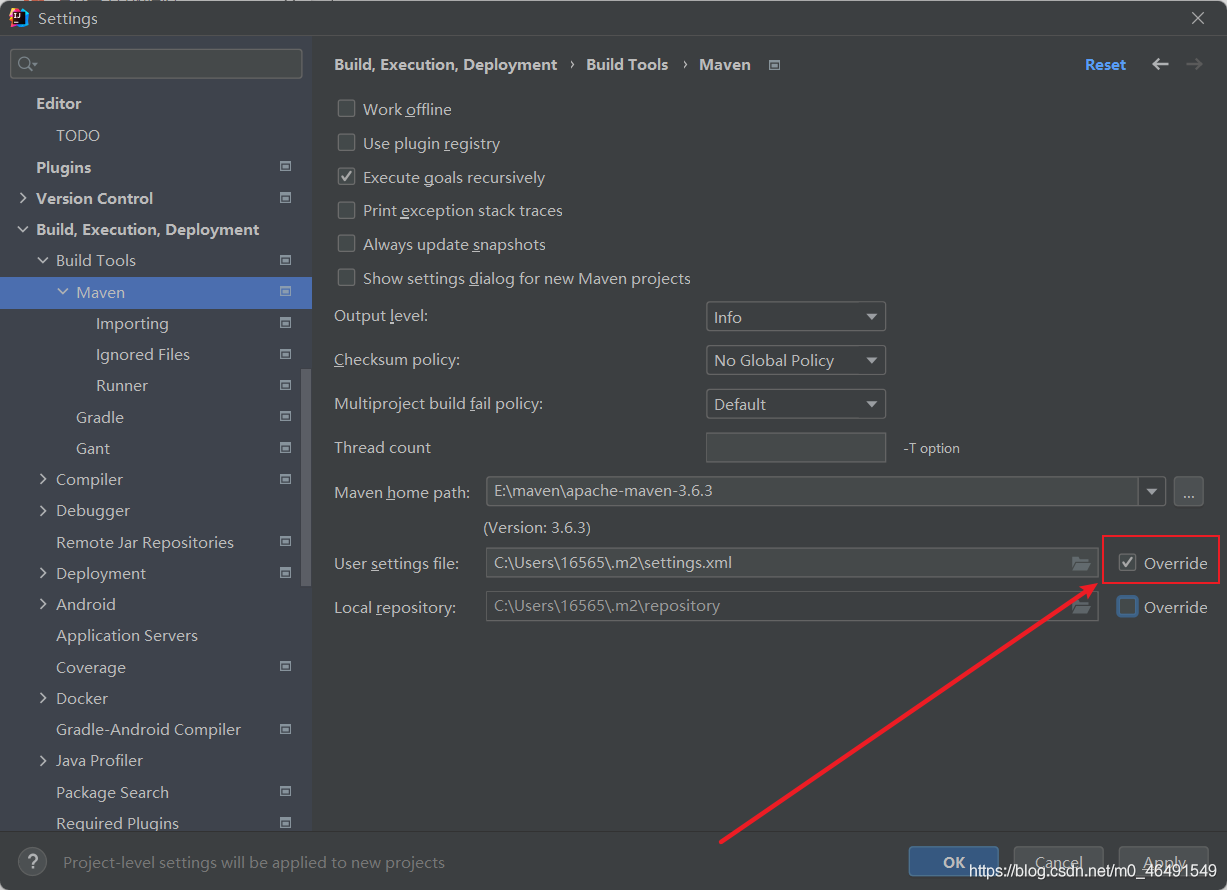Open the Output level dropdown
Viewport: 1227px width, 890px height.
pos(796,317)
